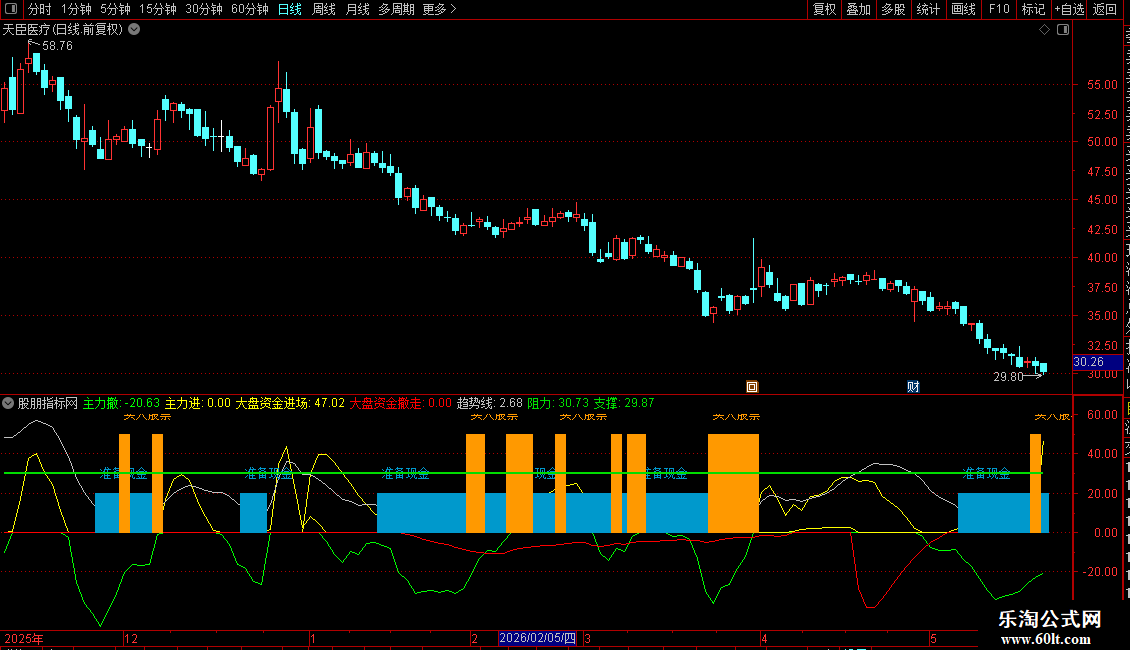Click the current price tag 30.26

tap(1096, 362)
